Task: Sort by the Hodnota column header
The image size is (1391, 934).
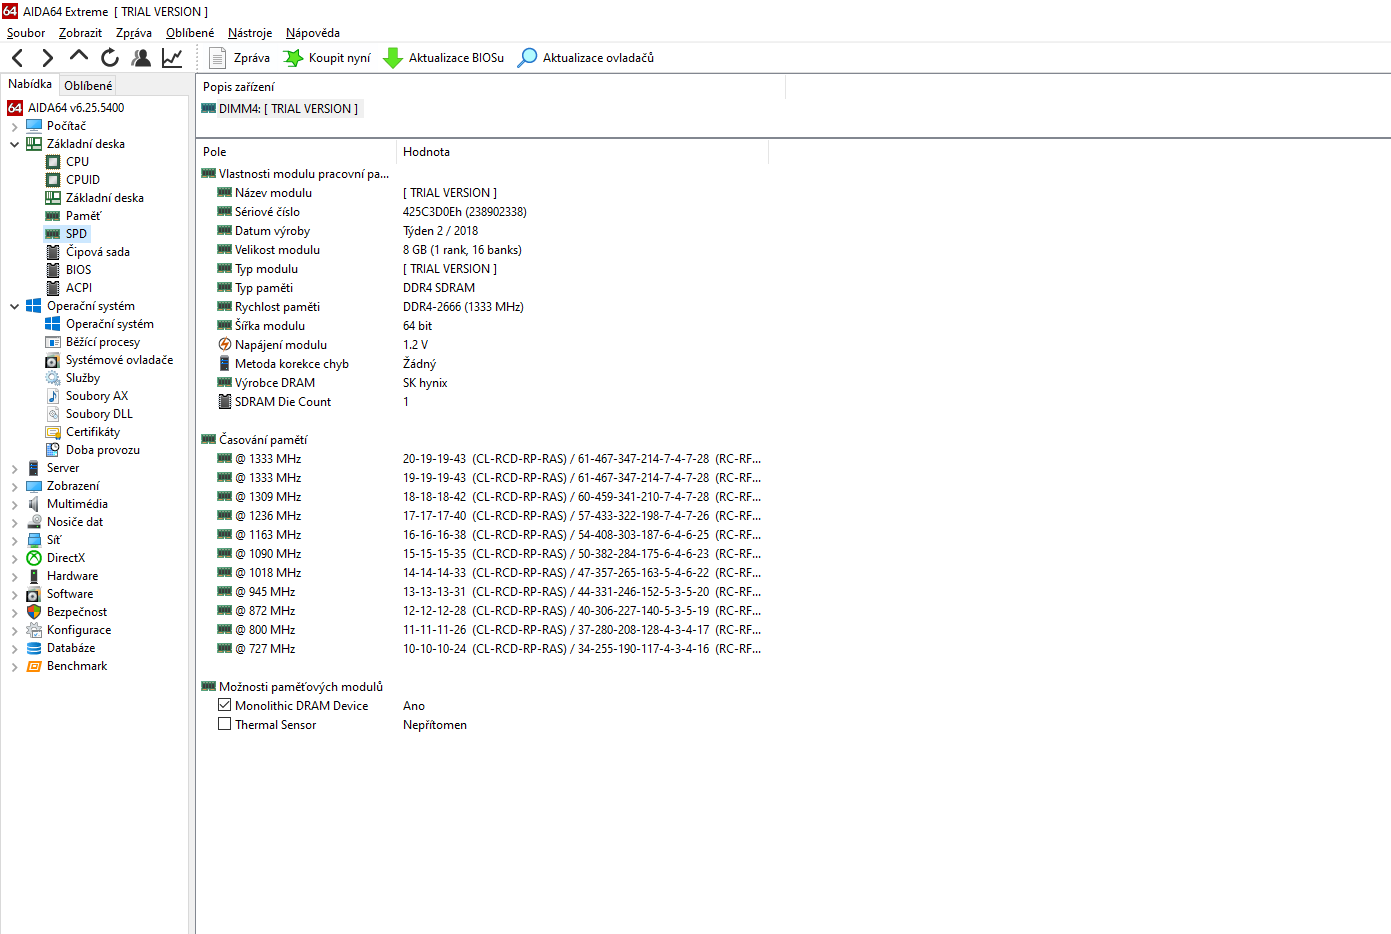Action: click(x=583, y=152)
